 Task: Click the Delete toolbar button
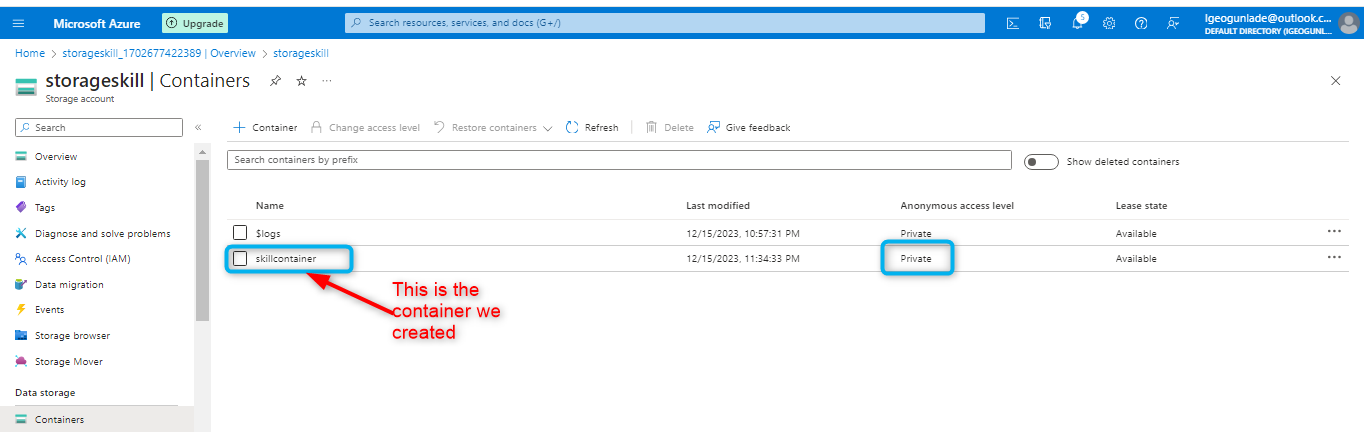(670, 127)
